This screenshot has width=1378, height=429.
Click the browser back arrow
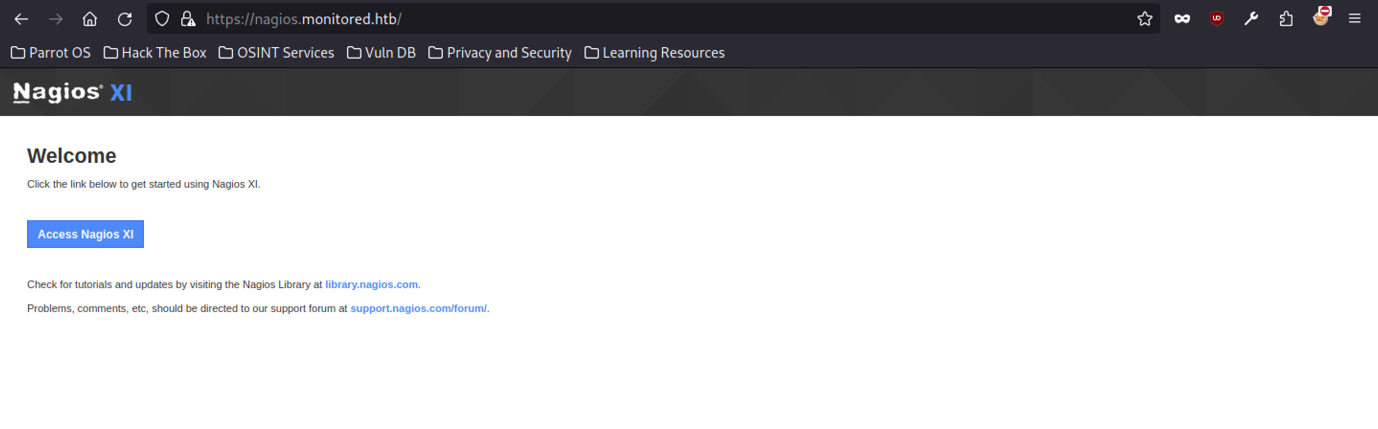click(x=21, y=19)
